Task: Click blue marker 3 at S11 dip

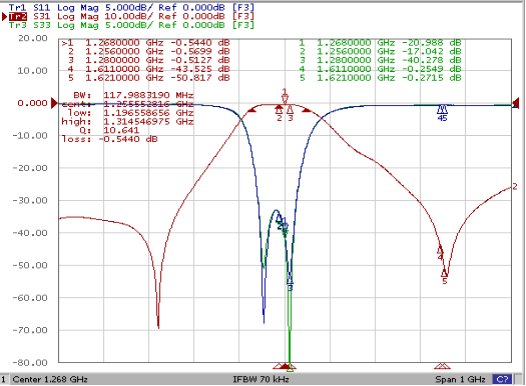Action: pos(290,283)
